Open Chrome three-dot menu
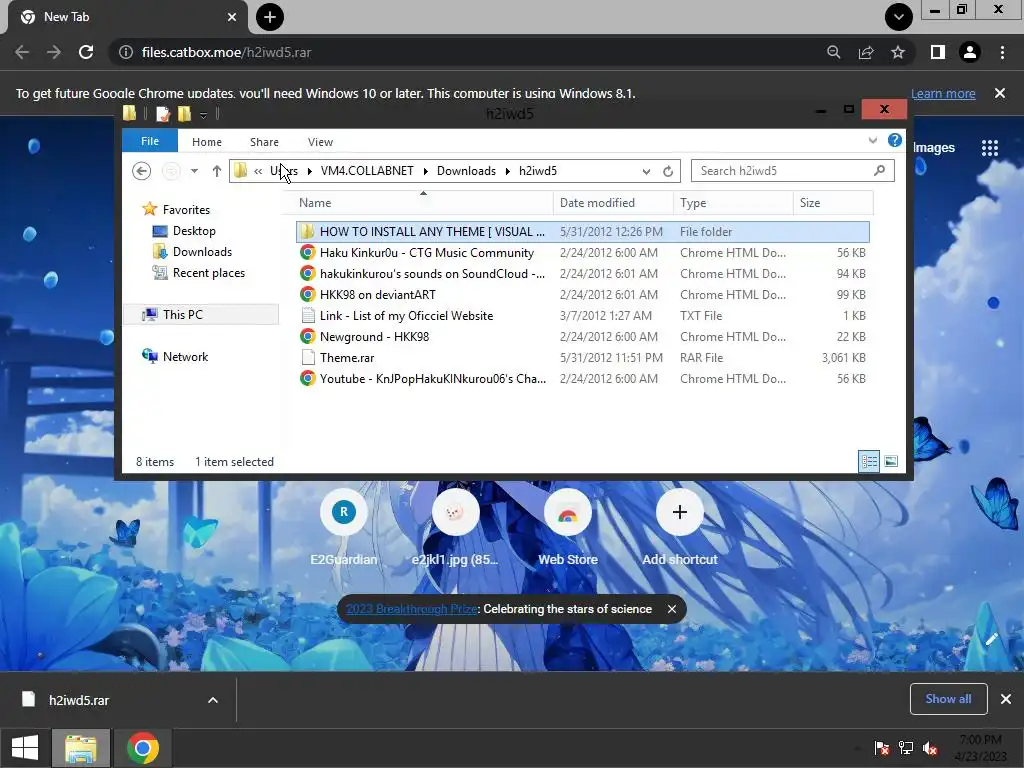Viewport: 1024px width, 768px height. tap(1002, 52)
